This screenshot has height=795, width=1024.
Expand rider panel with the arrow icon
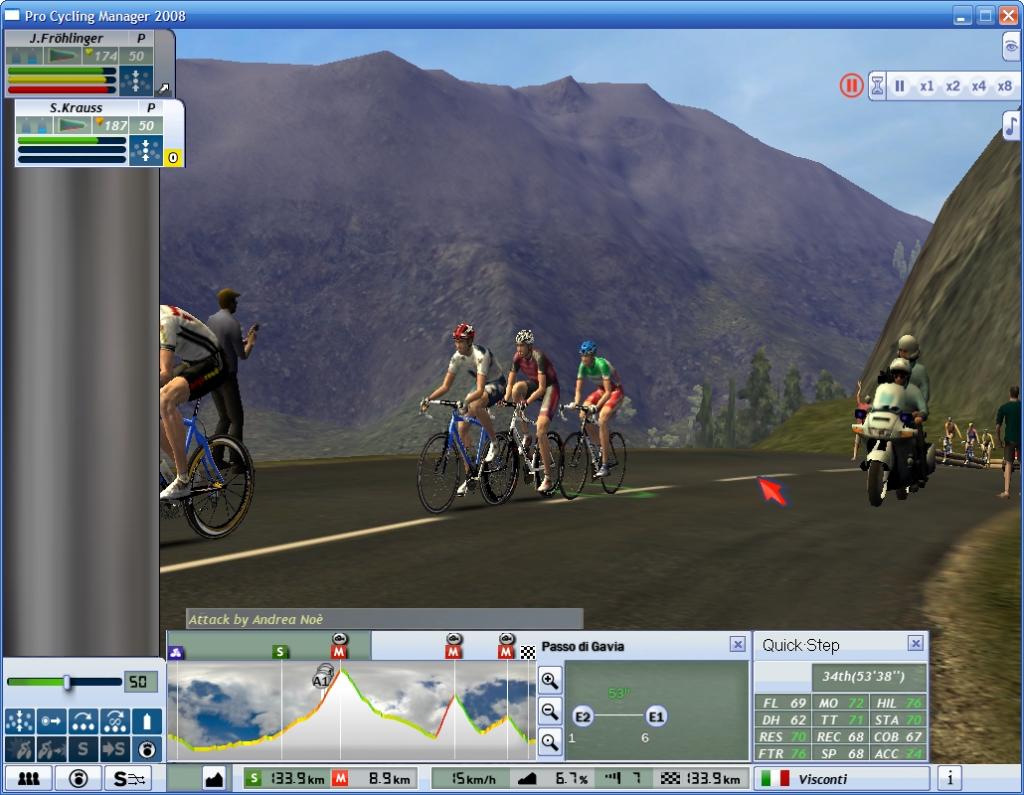click(164, 89)
